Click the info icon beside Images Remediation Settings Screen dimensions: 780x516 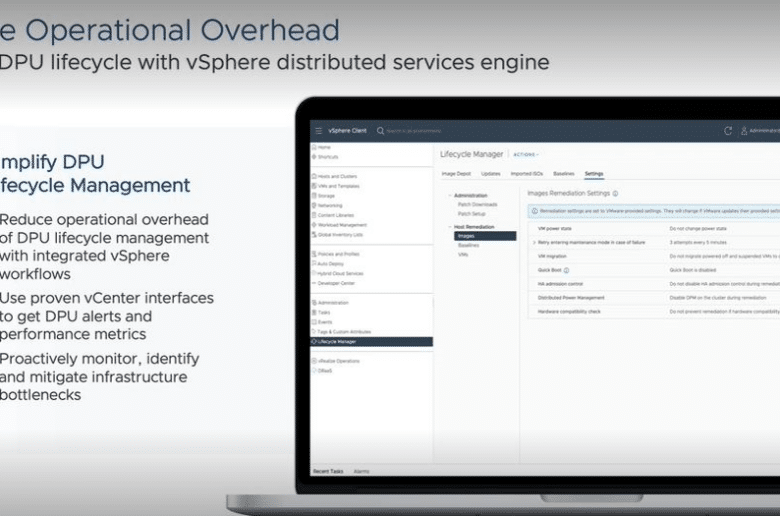tap(615, 194)
